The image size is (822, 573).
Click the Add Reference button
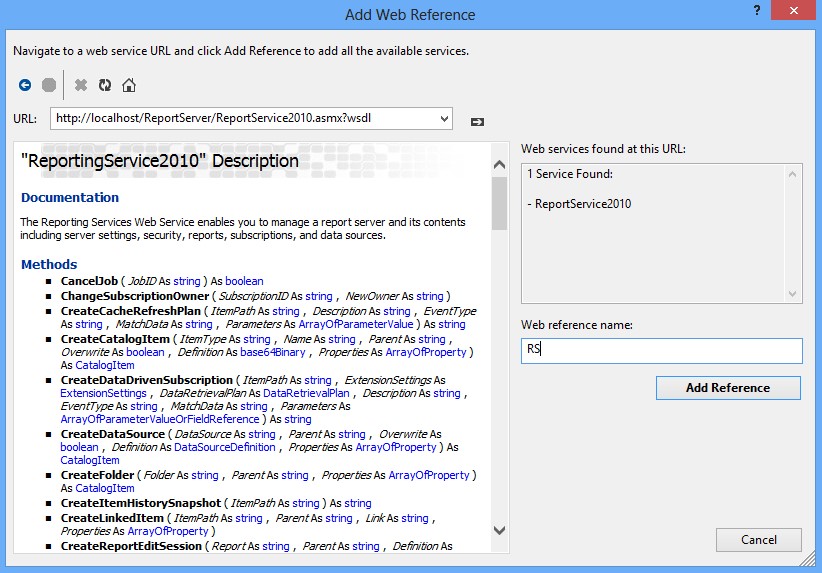coord(728,388)
